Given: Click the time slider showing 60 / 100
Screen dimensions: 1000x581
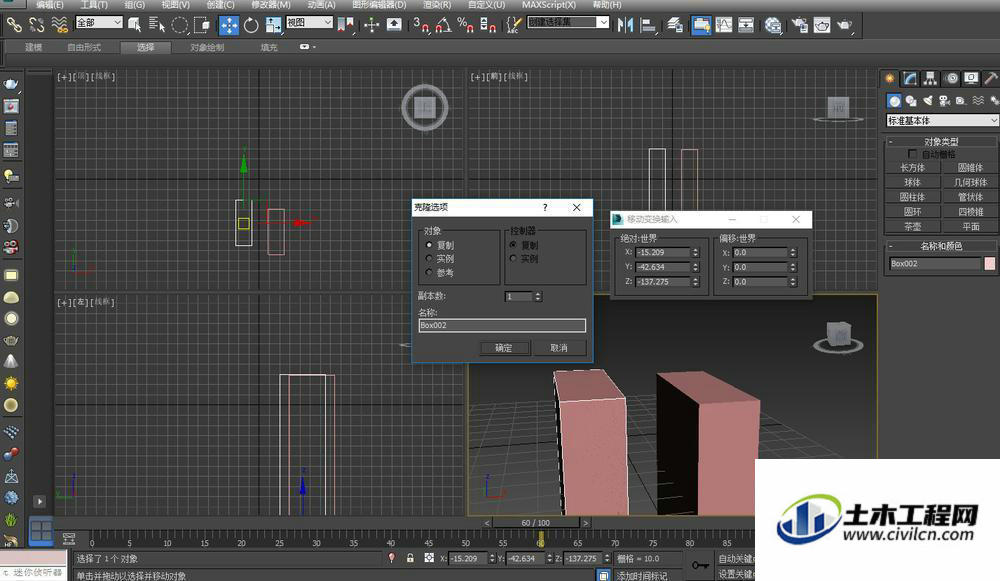Looking at the screenshot, I should (x=536, y=523).
